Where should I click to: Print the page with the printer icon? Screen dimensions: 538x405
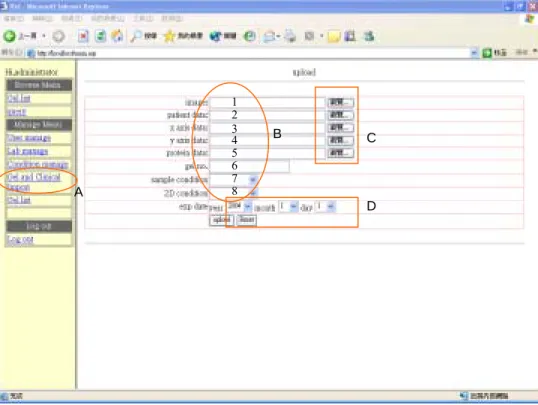click(x=290, y=36)
